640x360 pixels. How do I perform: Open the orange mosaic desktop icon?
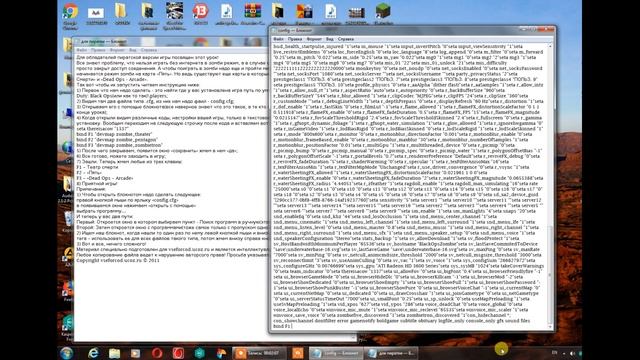(x=304, y=12)
